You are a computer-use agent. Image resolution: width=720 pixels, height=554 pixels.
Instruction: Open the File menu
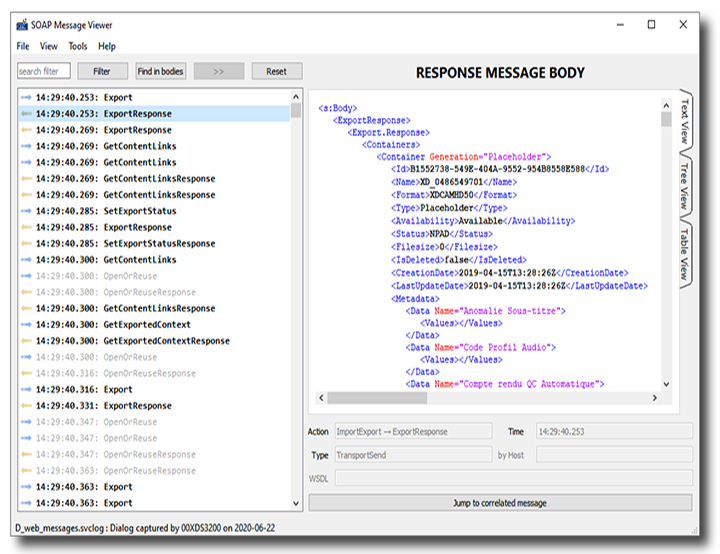coord(23,46)
